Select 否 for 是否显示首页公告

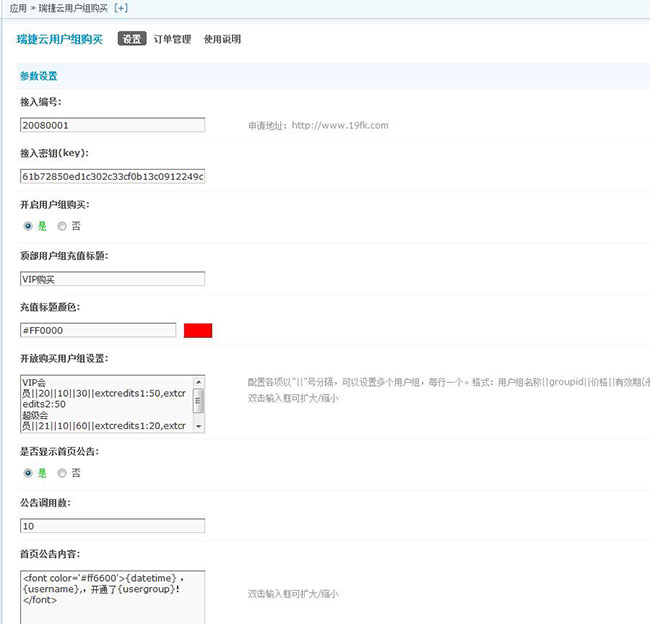coord(62,473)
